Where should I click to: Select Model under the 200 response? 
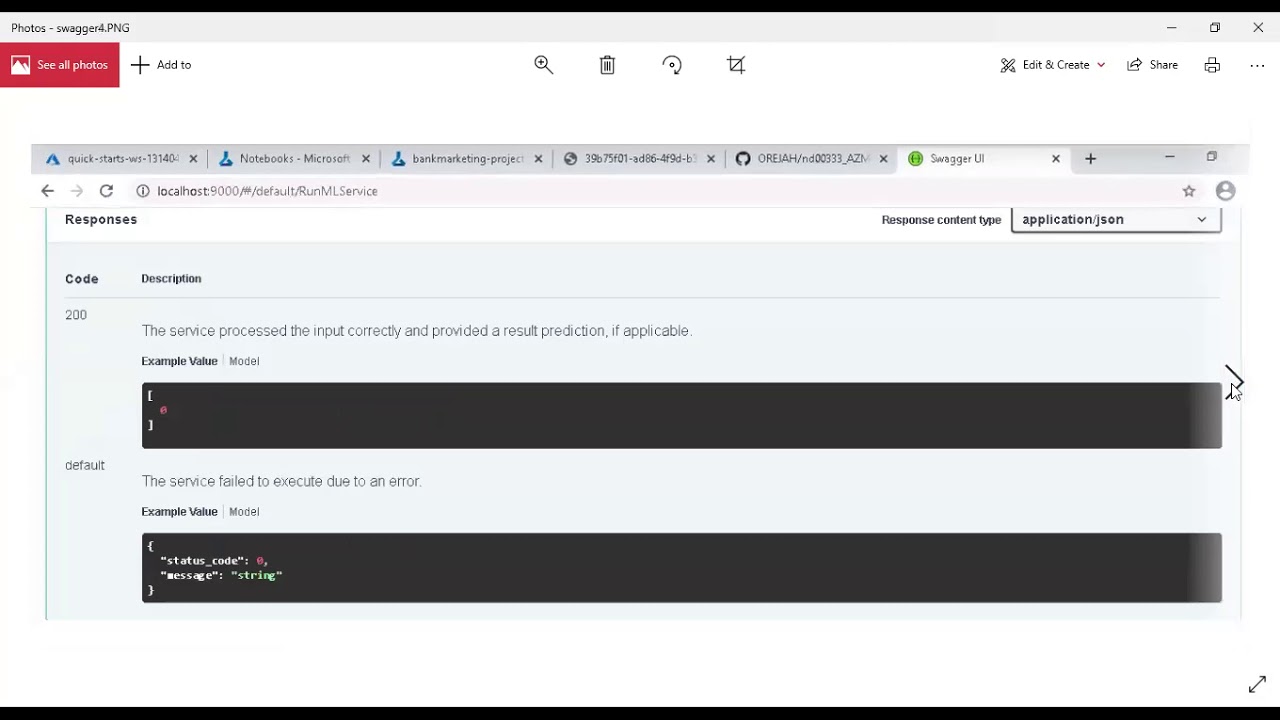(244, 361)
